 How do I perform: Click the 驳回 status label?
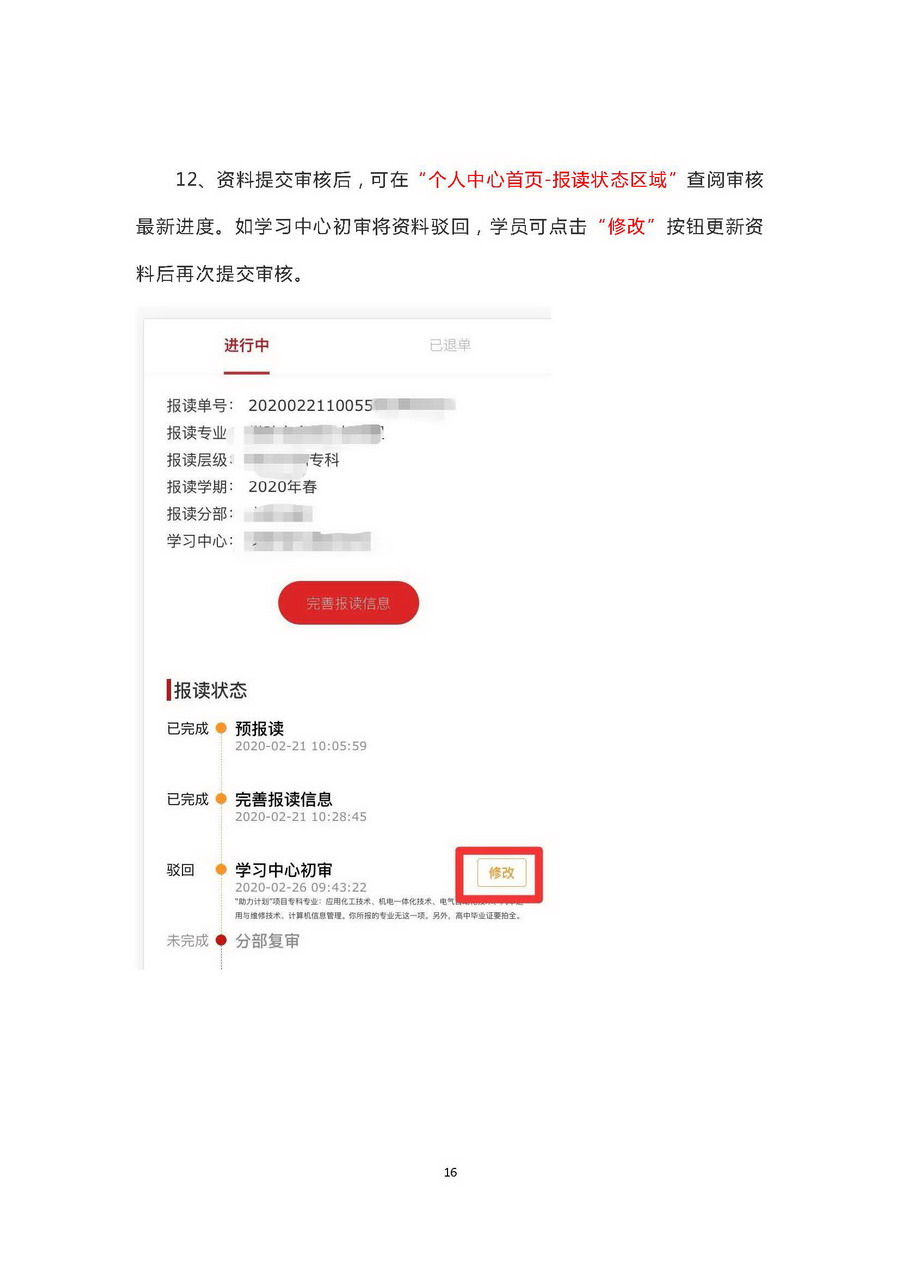click(181, 870)
